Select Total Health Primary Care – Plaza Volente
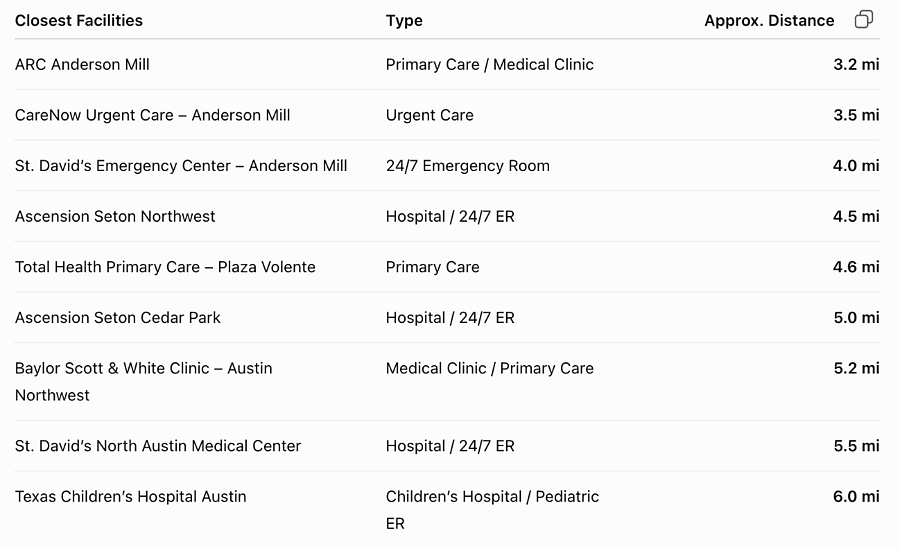Screen dimensions: 900x548 tap(165, 267)
